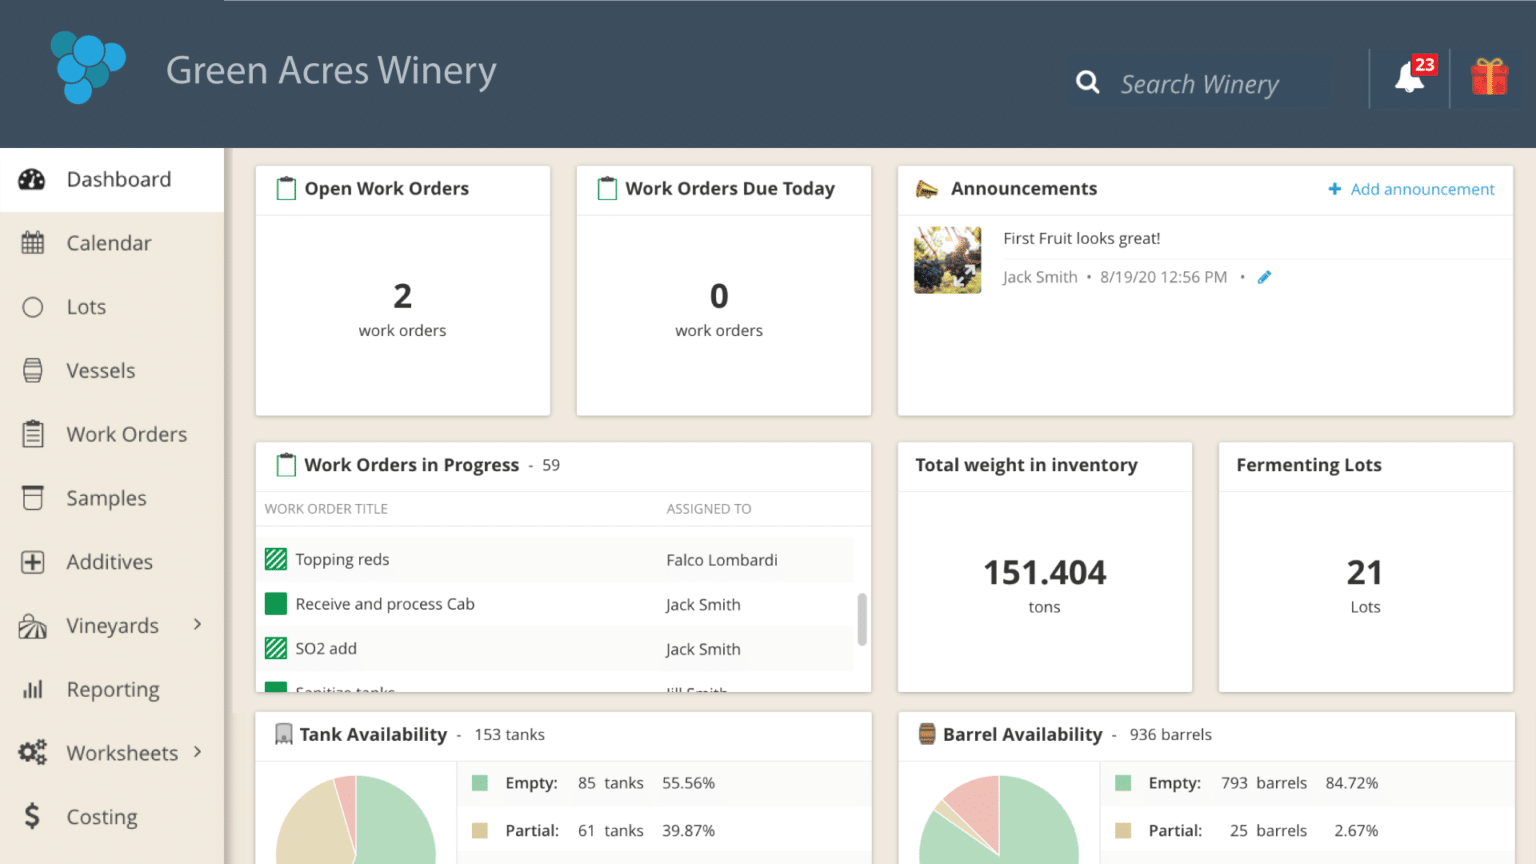Viewport: 1536px width, 864px height.
Task: Open the Receive and process Cab row
Action: coord(385,604)
